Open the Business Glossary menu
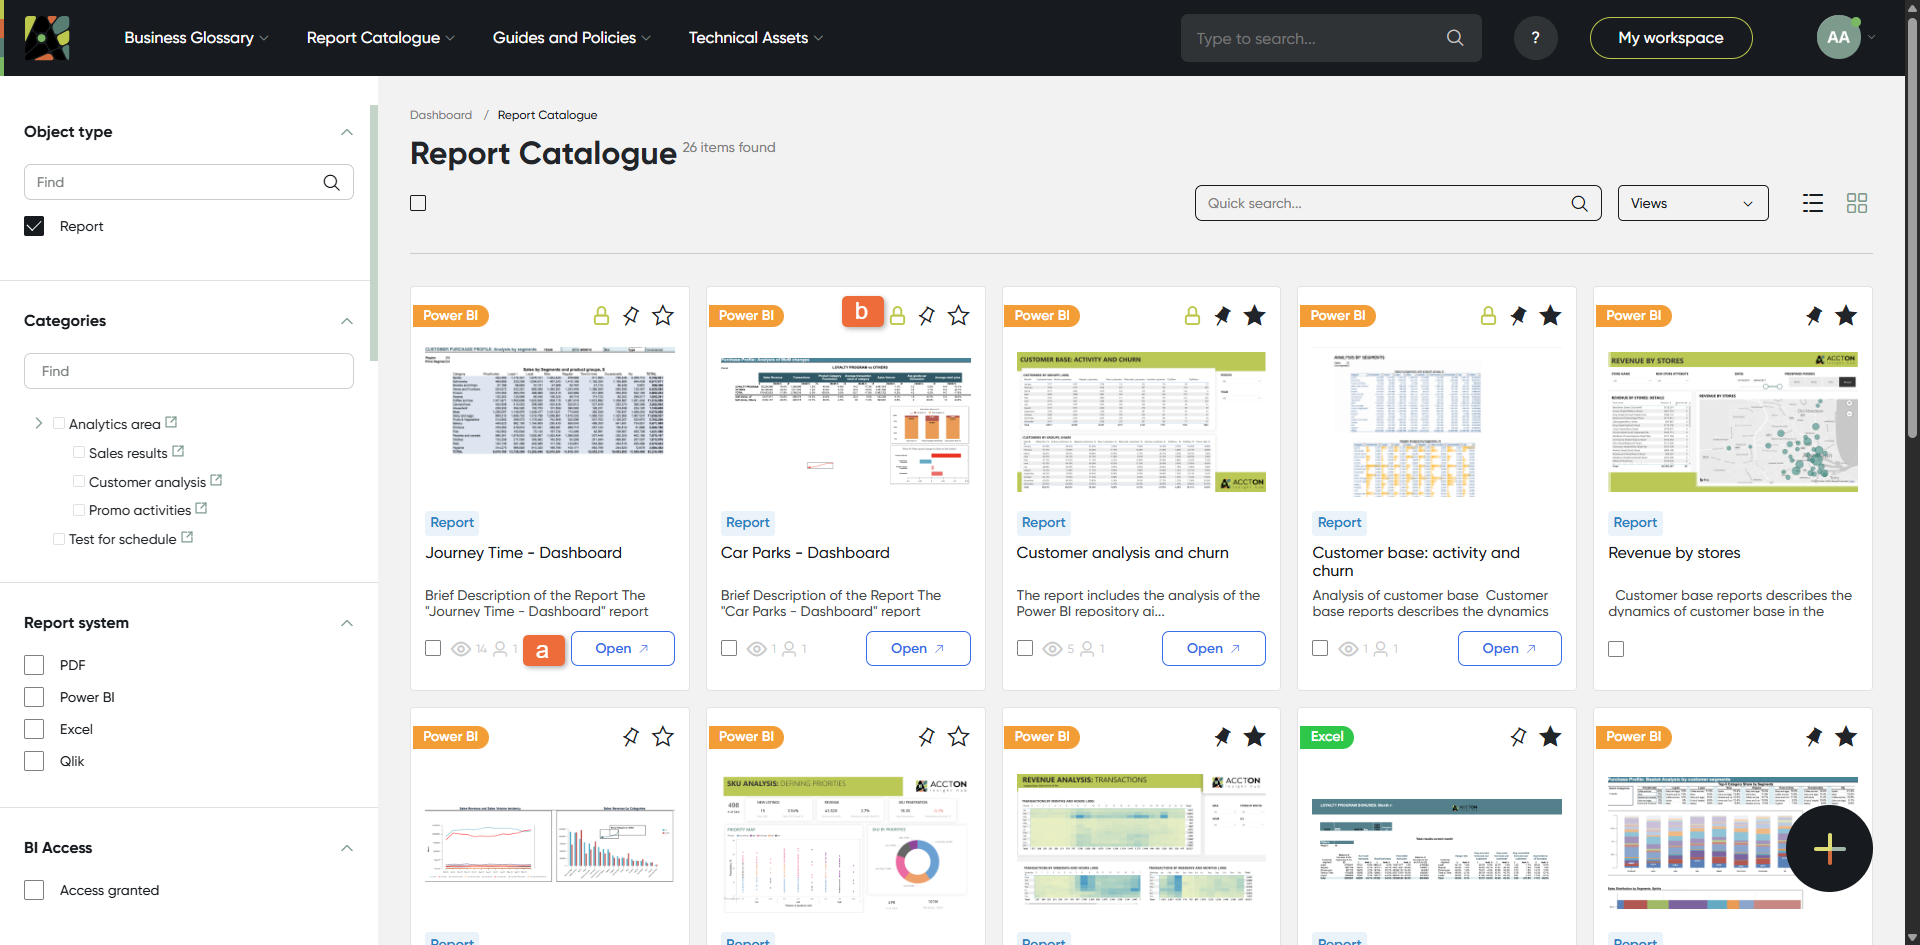This screenshot has height=945, width=1920. pos(196,38)
